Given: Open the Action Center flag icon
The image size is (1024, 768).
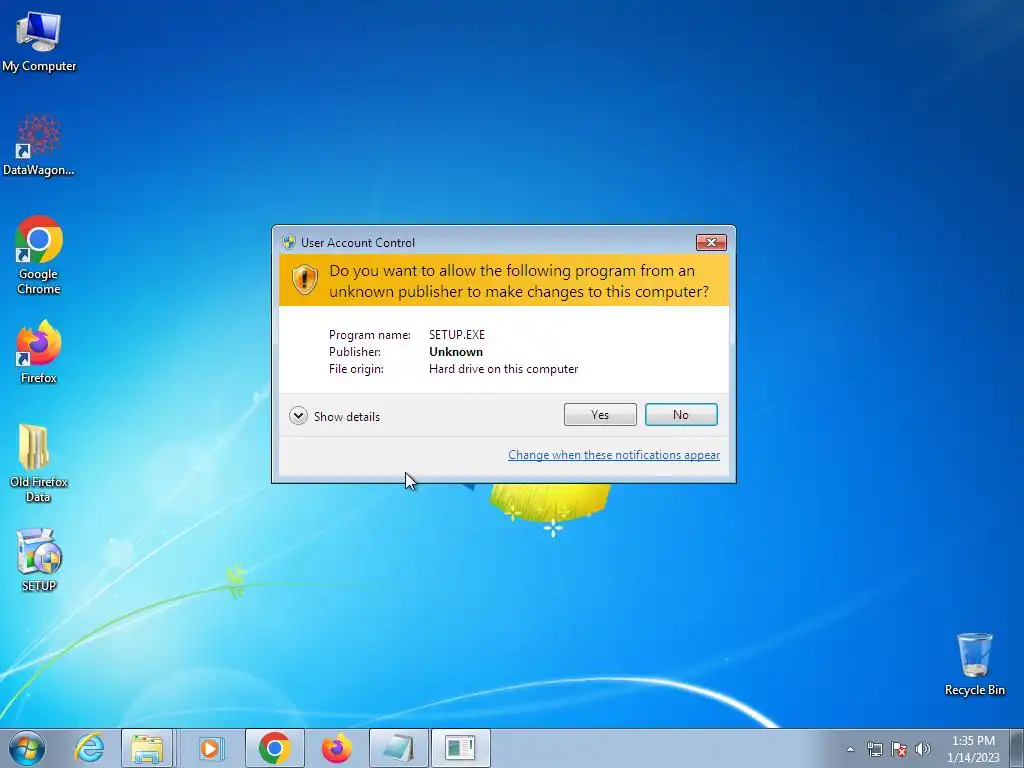Looking at the screenshot, I should point(899,749).
